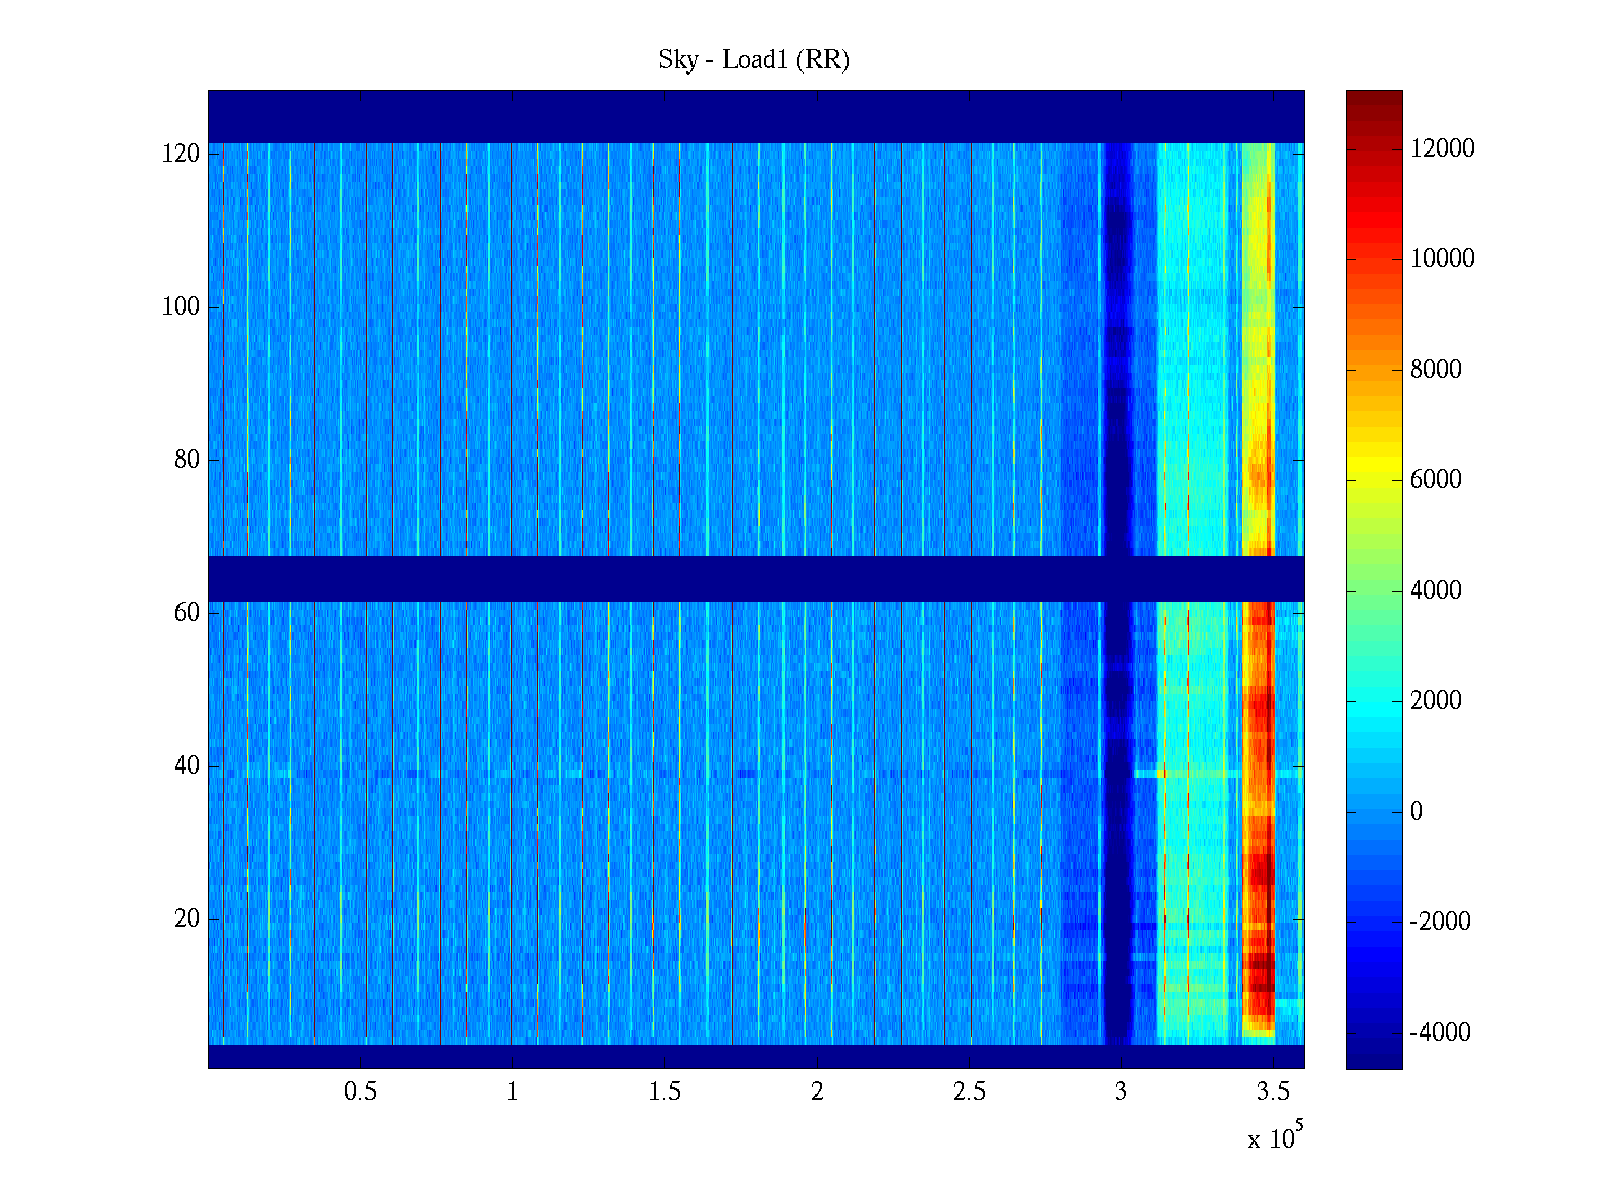This screenshot has height=1200, width=1600.
Task: Click the colorbar label -4000
Action: click(1439, 1032)
